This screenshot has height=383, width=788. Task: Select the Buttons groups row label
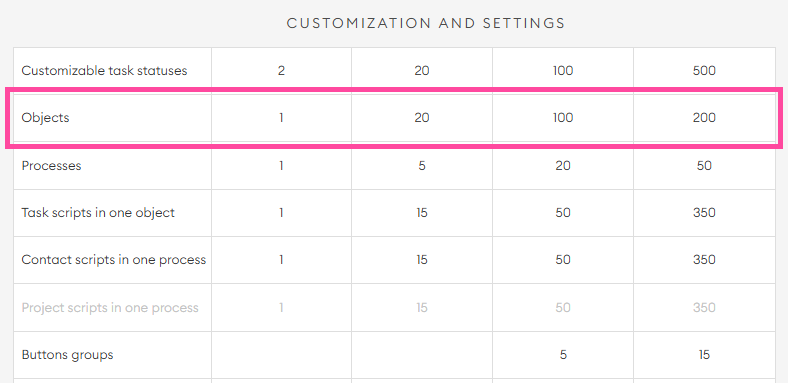point(67,355)
